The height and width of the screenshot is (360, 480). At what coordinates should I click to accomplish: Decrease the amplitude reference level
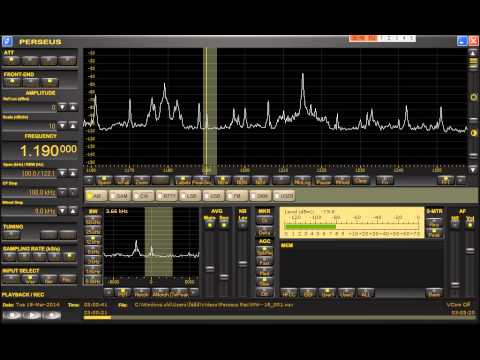[x=62, y=107]
